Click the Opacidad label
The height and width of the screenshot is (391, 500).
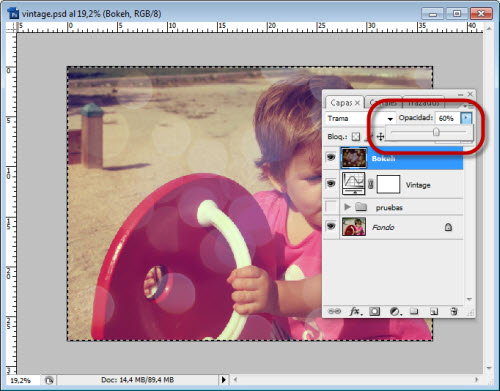[416, 118]
